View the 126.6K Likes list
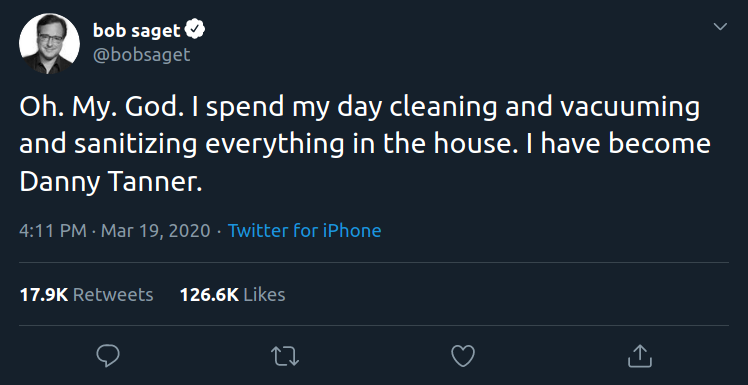The image size is (748, 385). click(232, 294)
